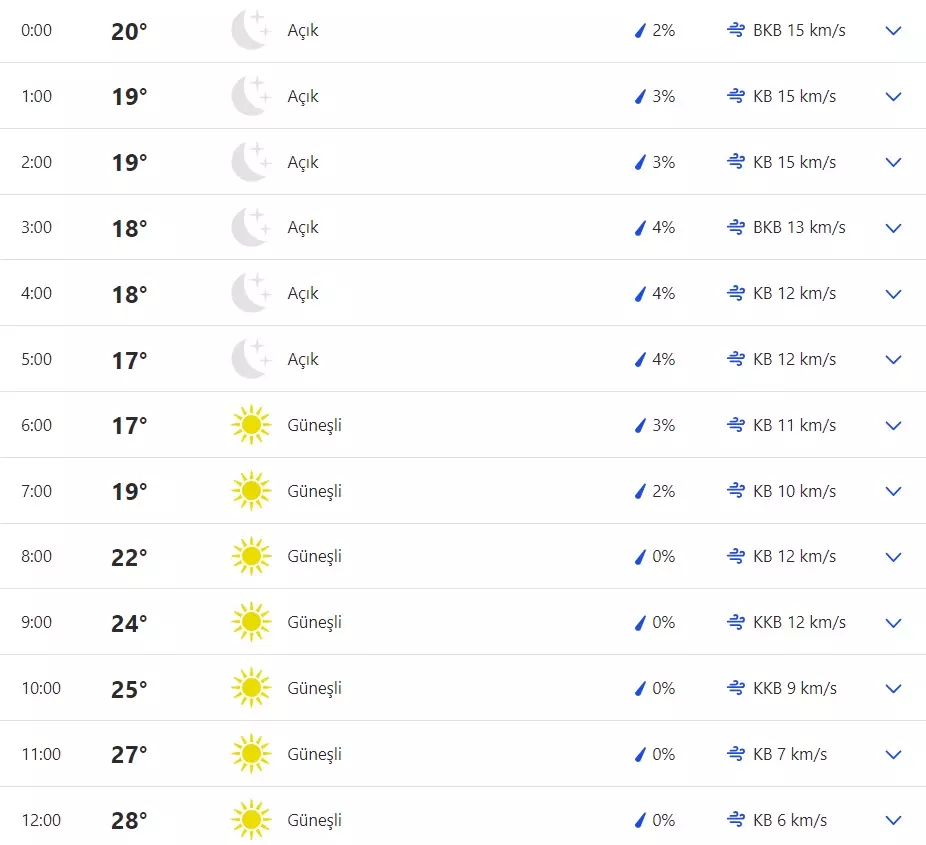Click the moon icon in the 0:00 row

(x=250, y=30)
